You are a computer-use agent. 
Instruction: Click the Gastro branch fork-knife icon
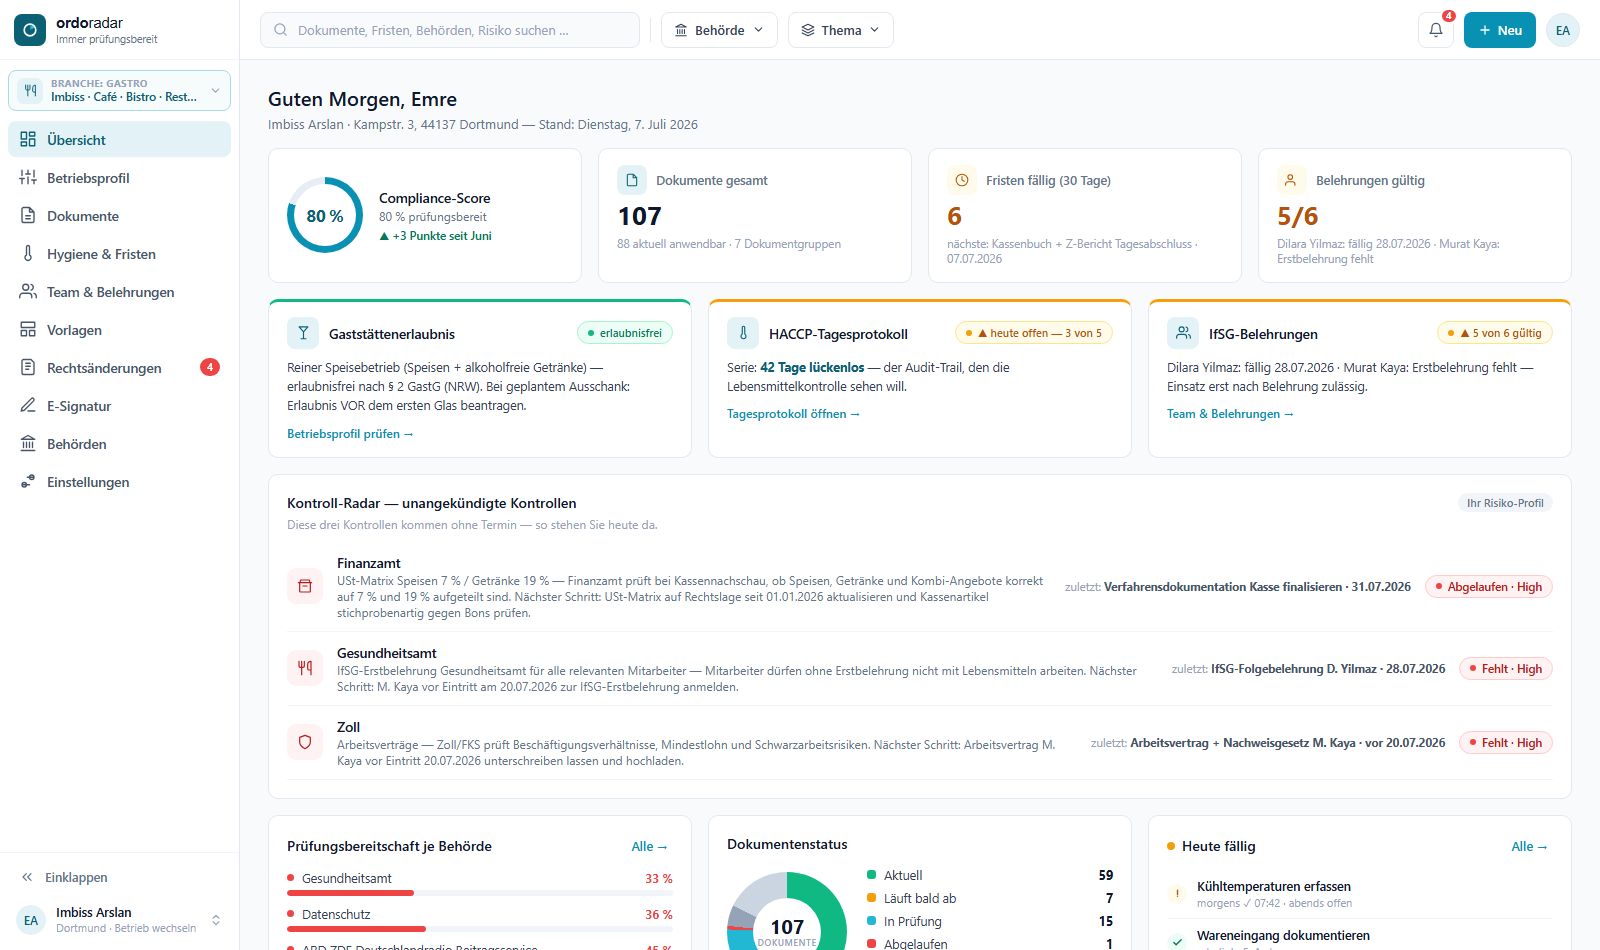click(x=30, y=90)
